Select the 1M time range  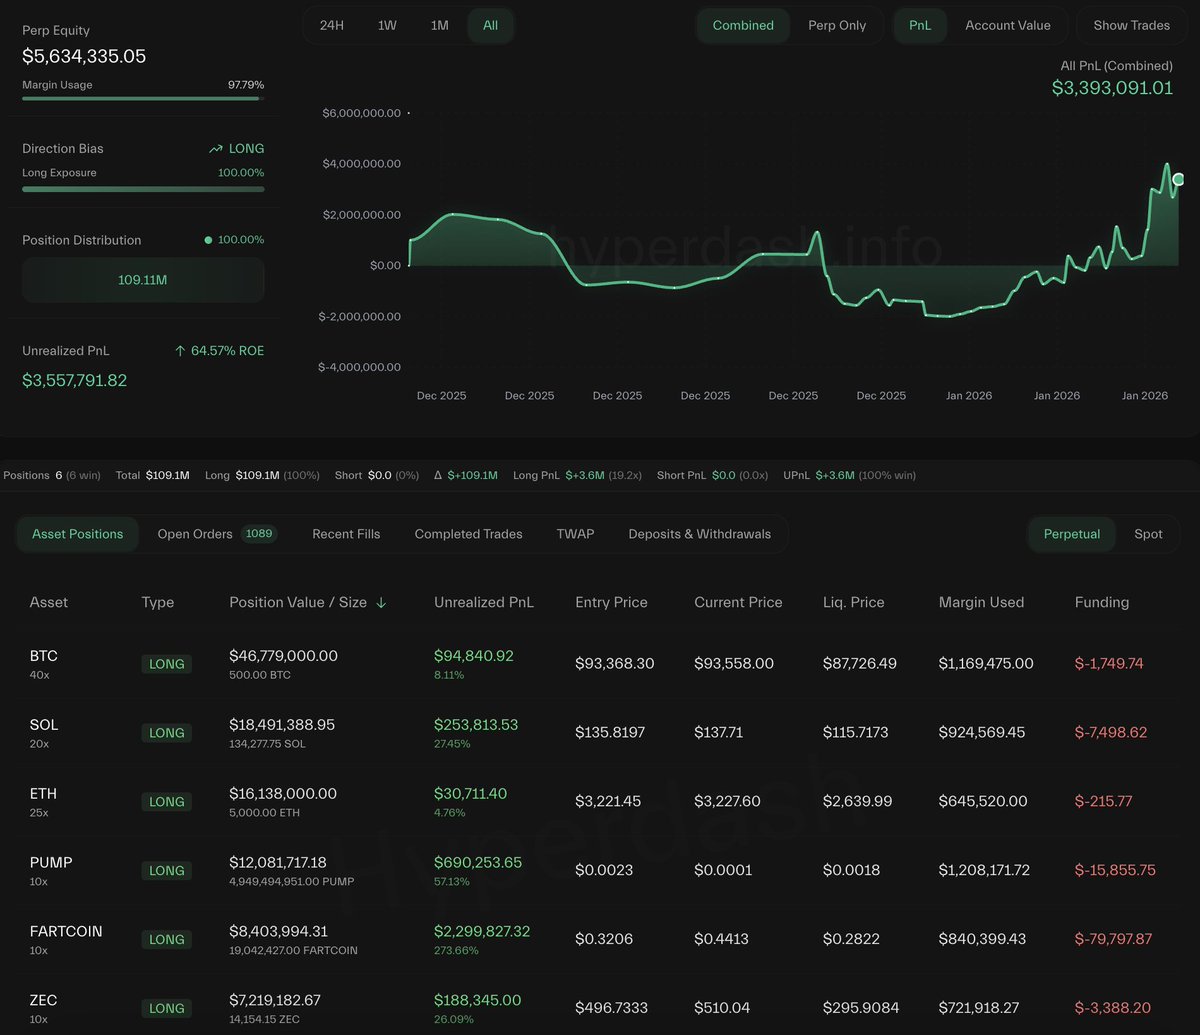pos(439,25)
